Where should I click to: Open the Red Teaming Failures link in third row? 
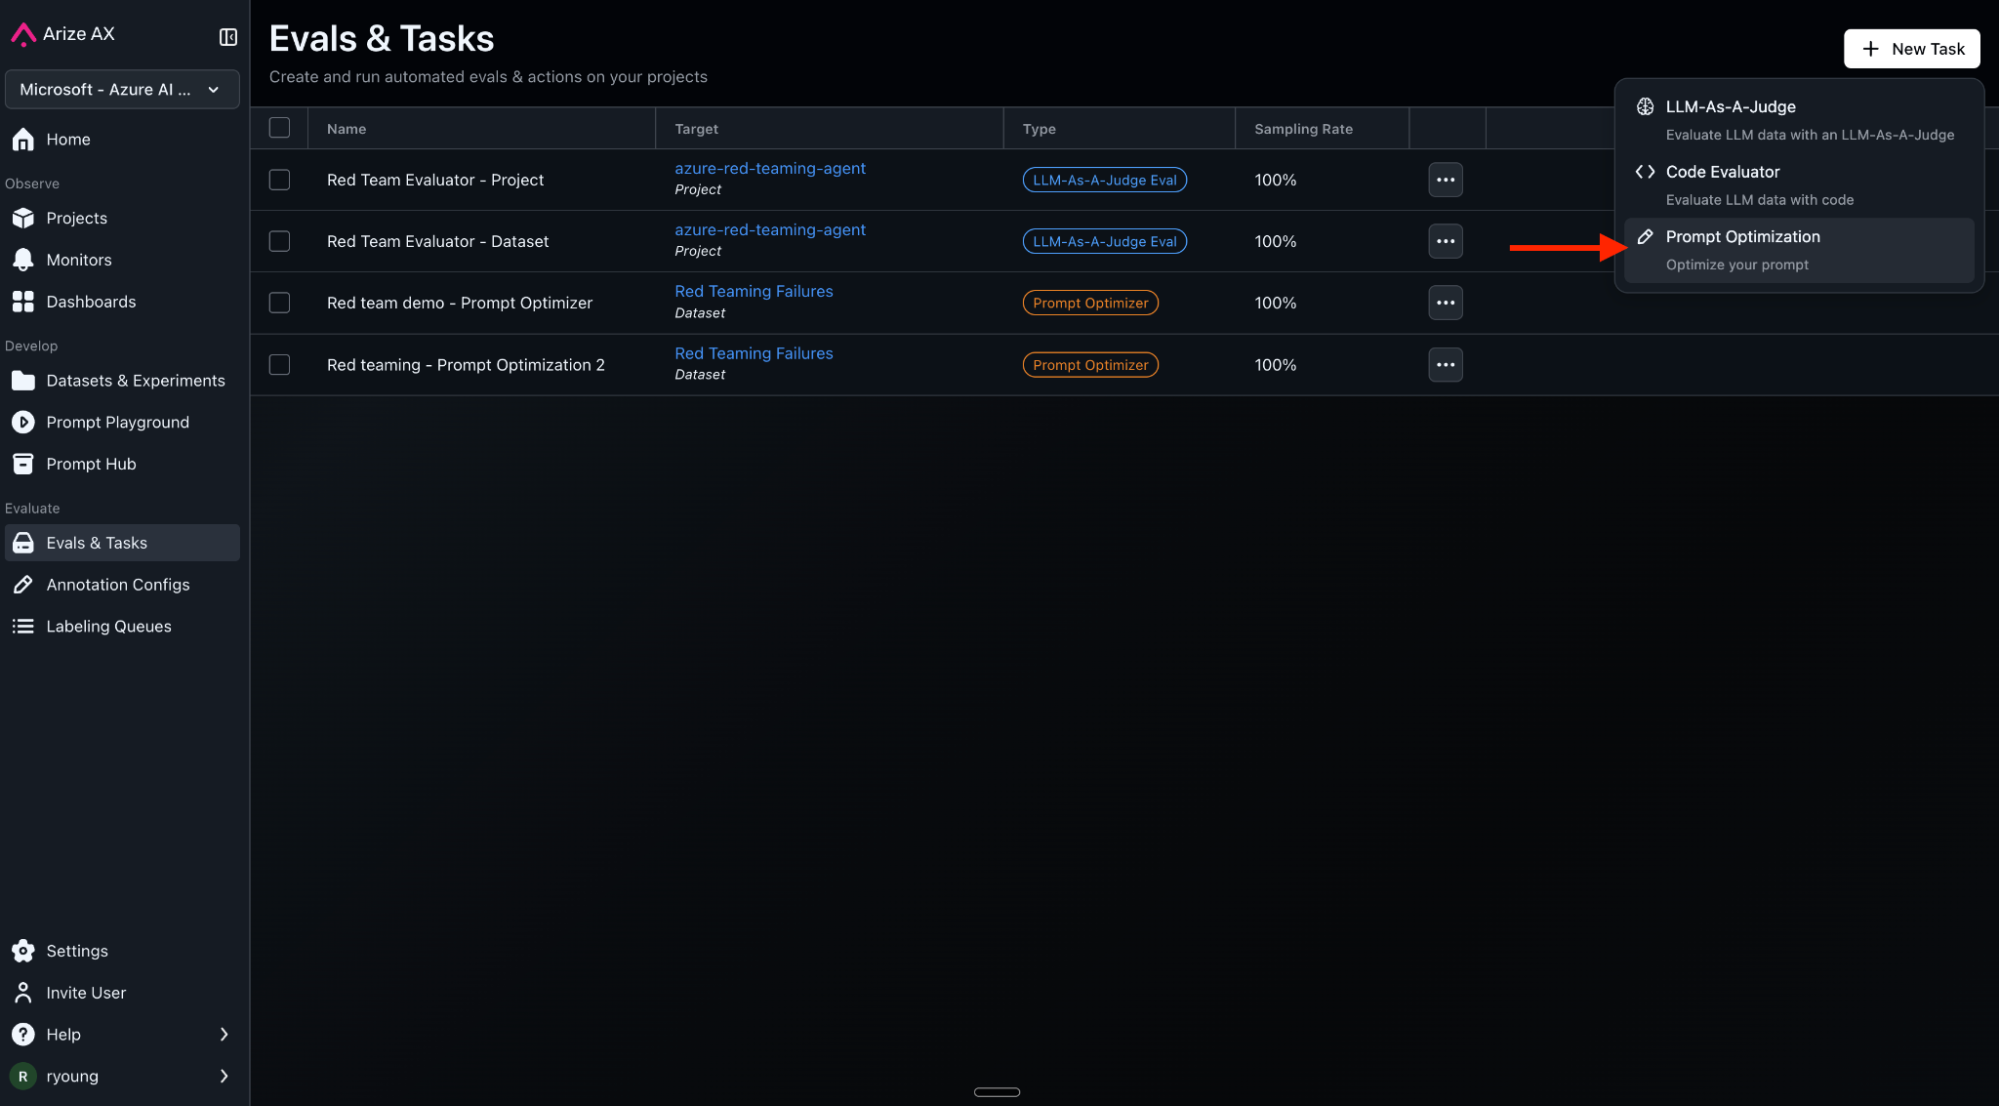753,292
